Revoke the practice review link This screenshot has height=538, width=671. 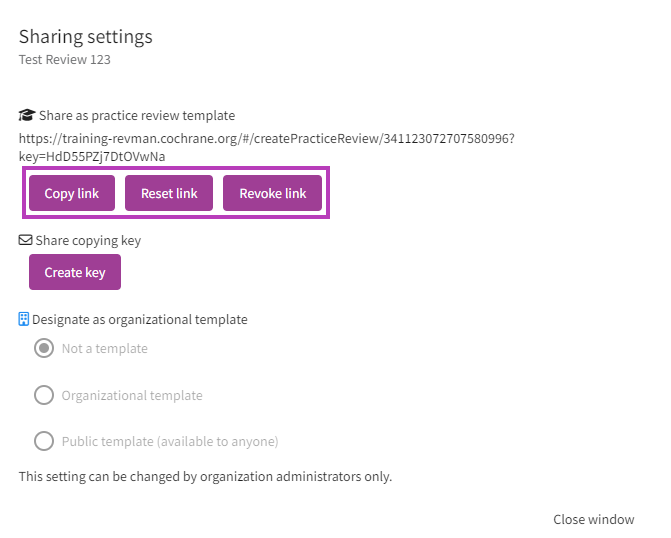click(x=272, y=193)
